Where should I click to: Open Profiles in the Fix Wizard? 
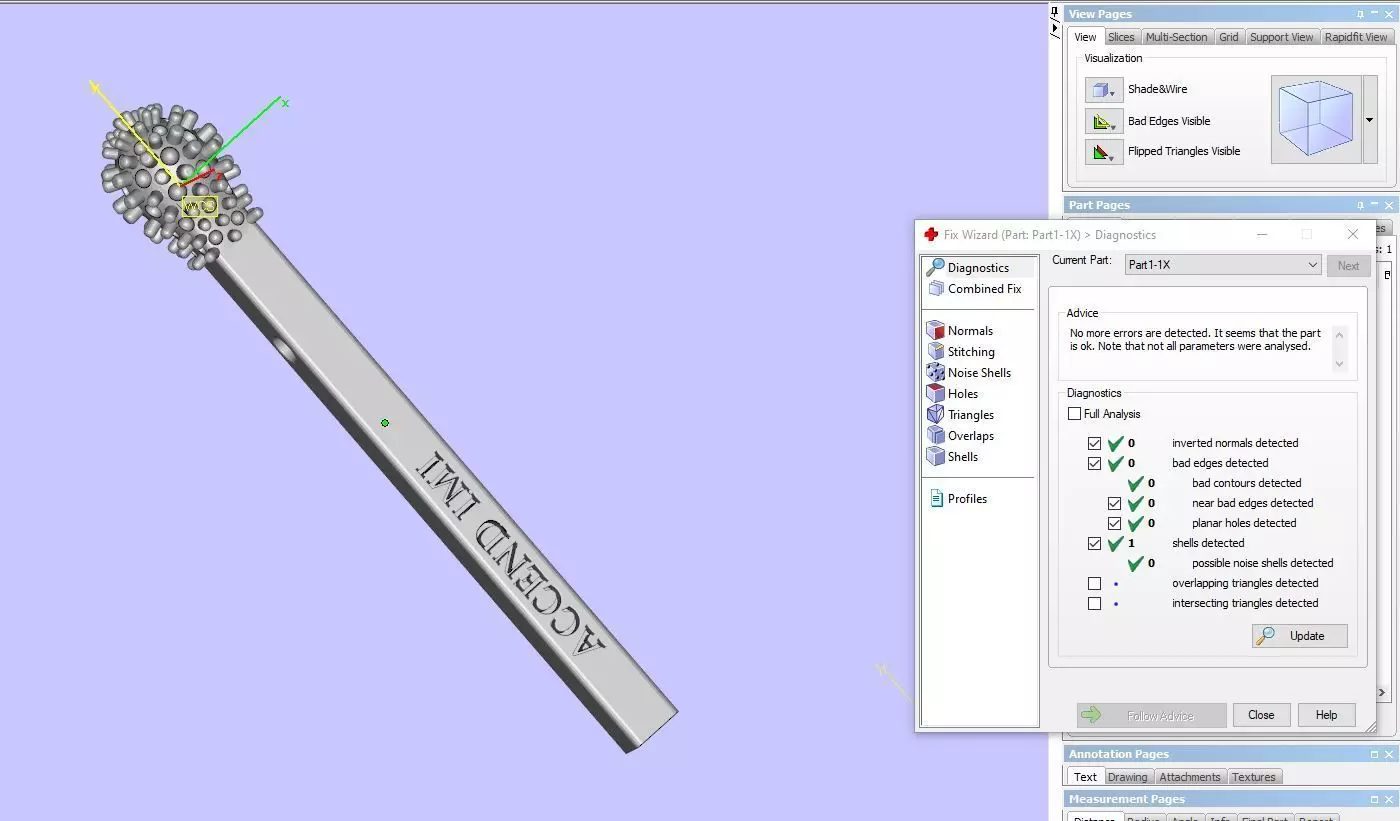(x=958, y=498)
